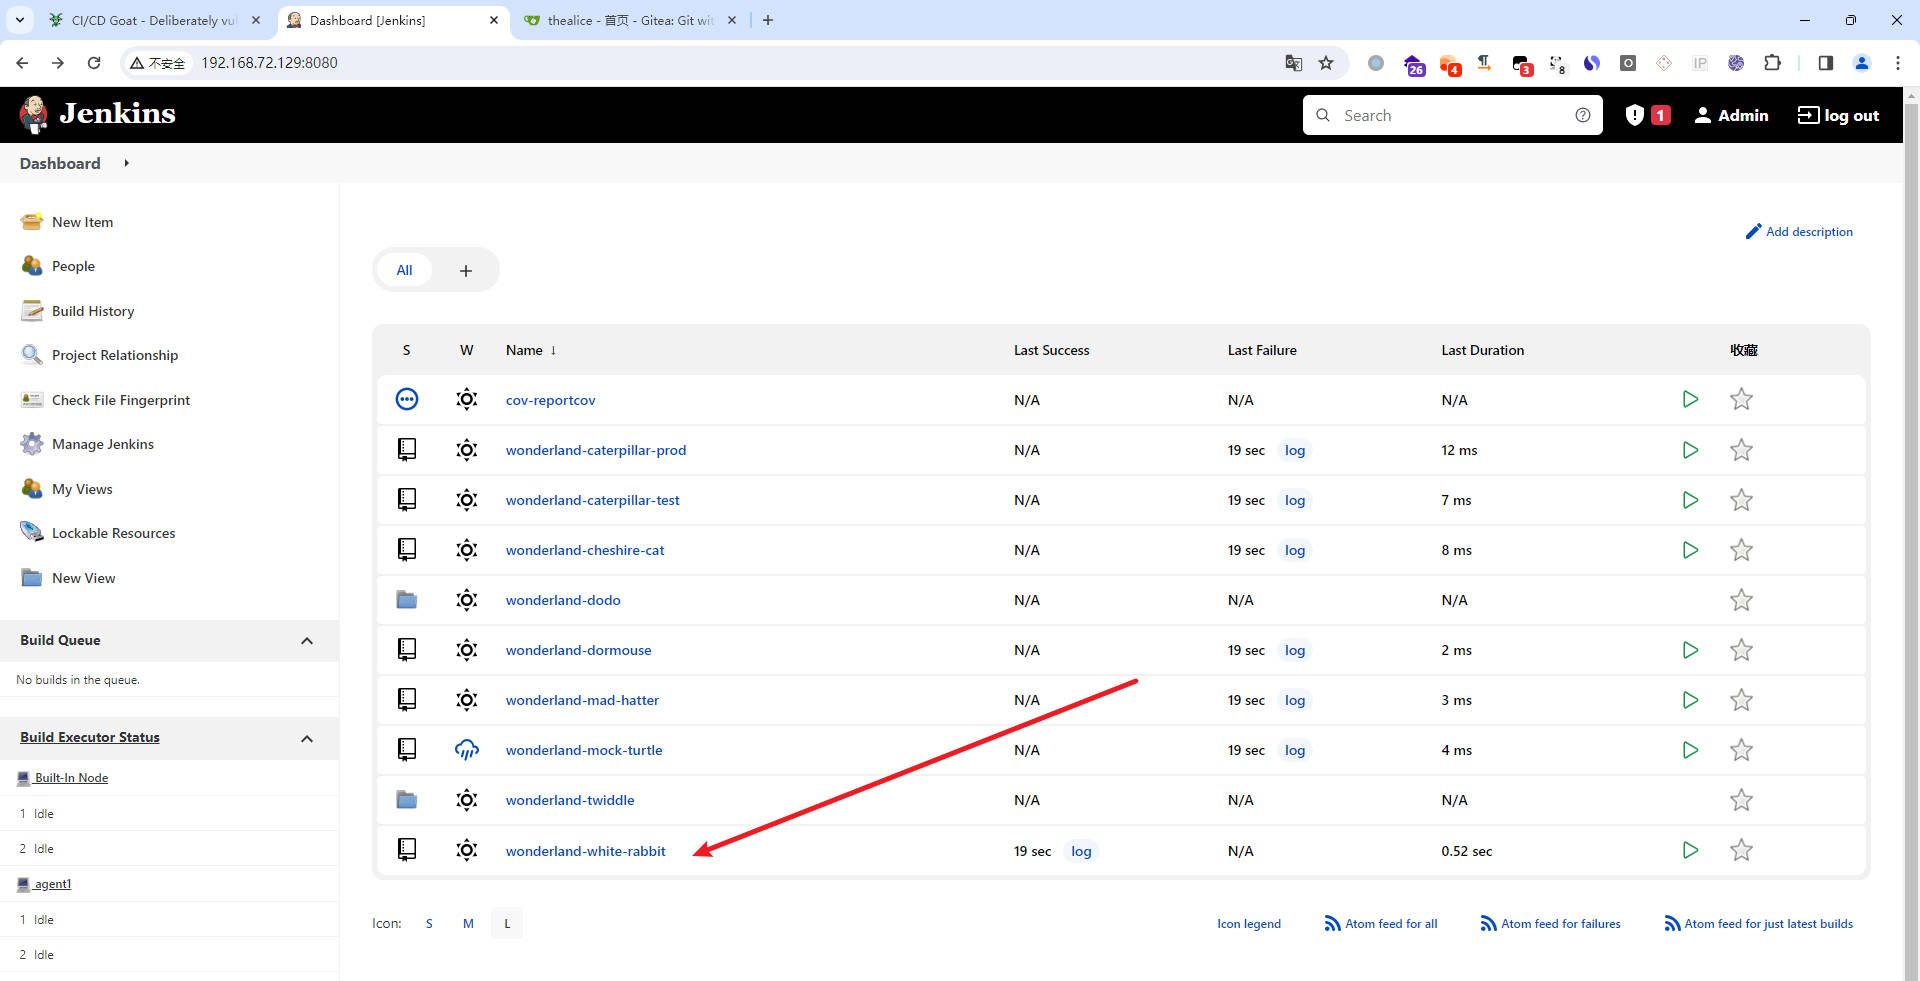Mark wonderland-cheshire-cat as favorite
Screen dimensions: 1920x981
[x=1741, y=550]
